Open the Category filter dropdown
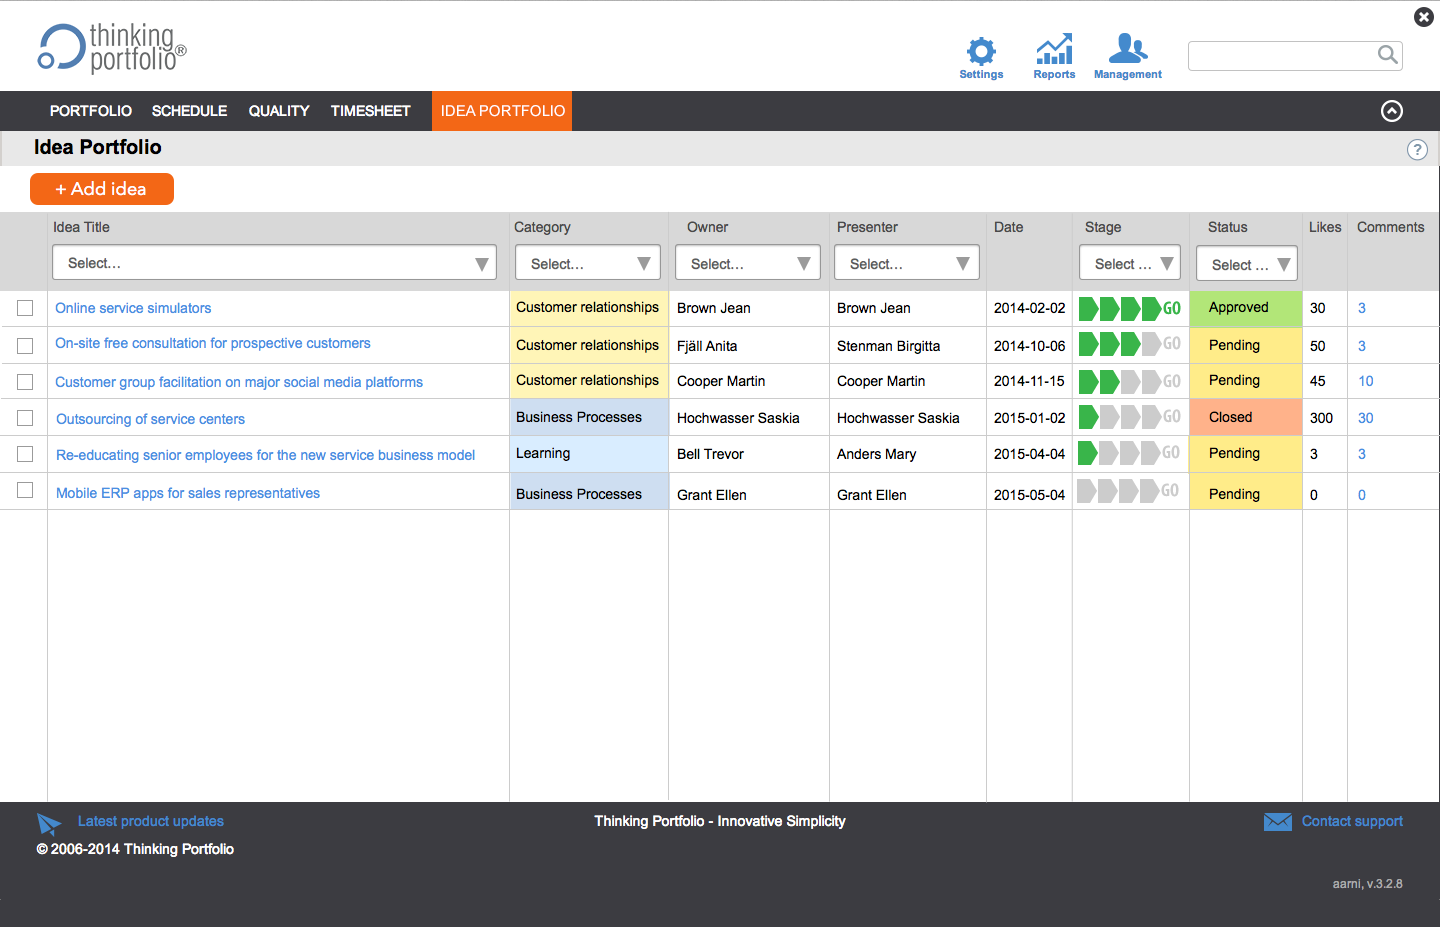 [588, 263]
